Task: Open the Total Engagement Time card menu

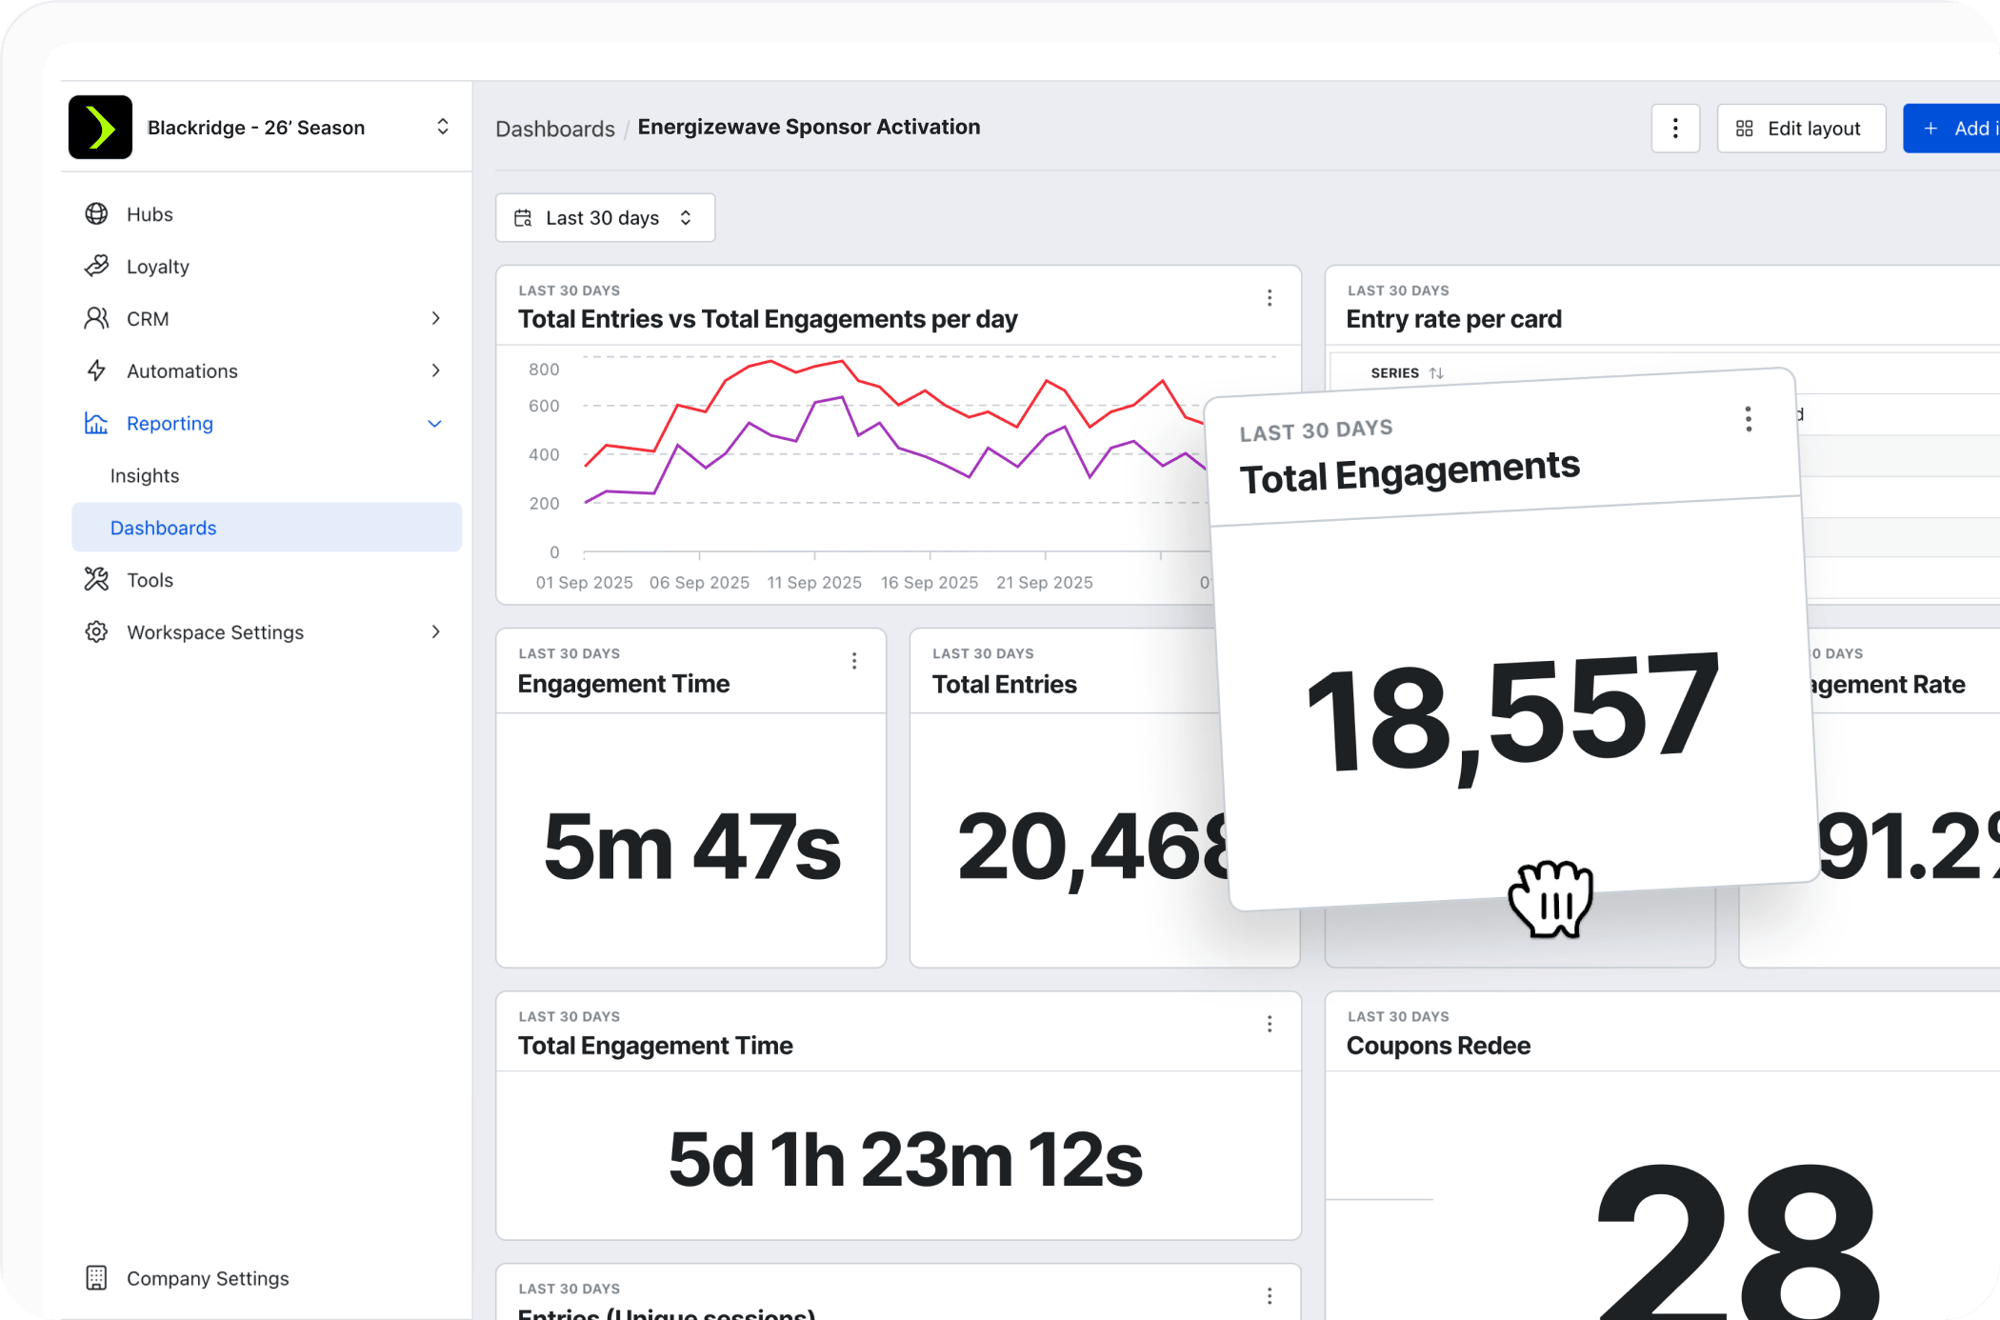Action: [x=1269, y=1024]
